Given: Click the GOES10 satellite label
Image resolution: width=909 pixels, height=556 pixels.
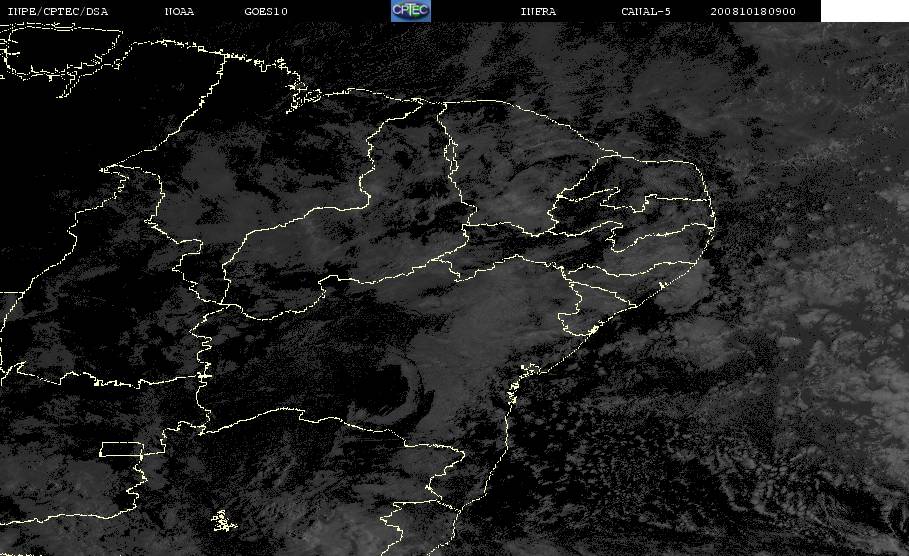Looking at the screenshot, I should coord(266,11).
